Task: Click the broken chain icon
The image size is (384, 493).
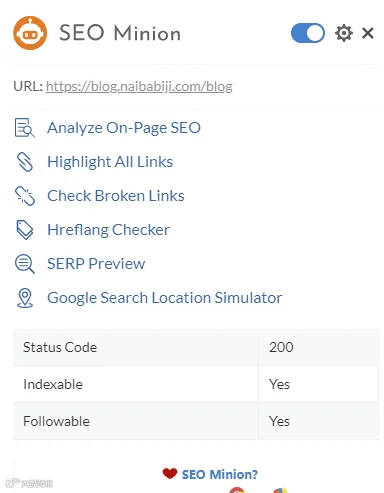Action: point(25,196)
